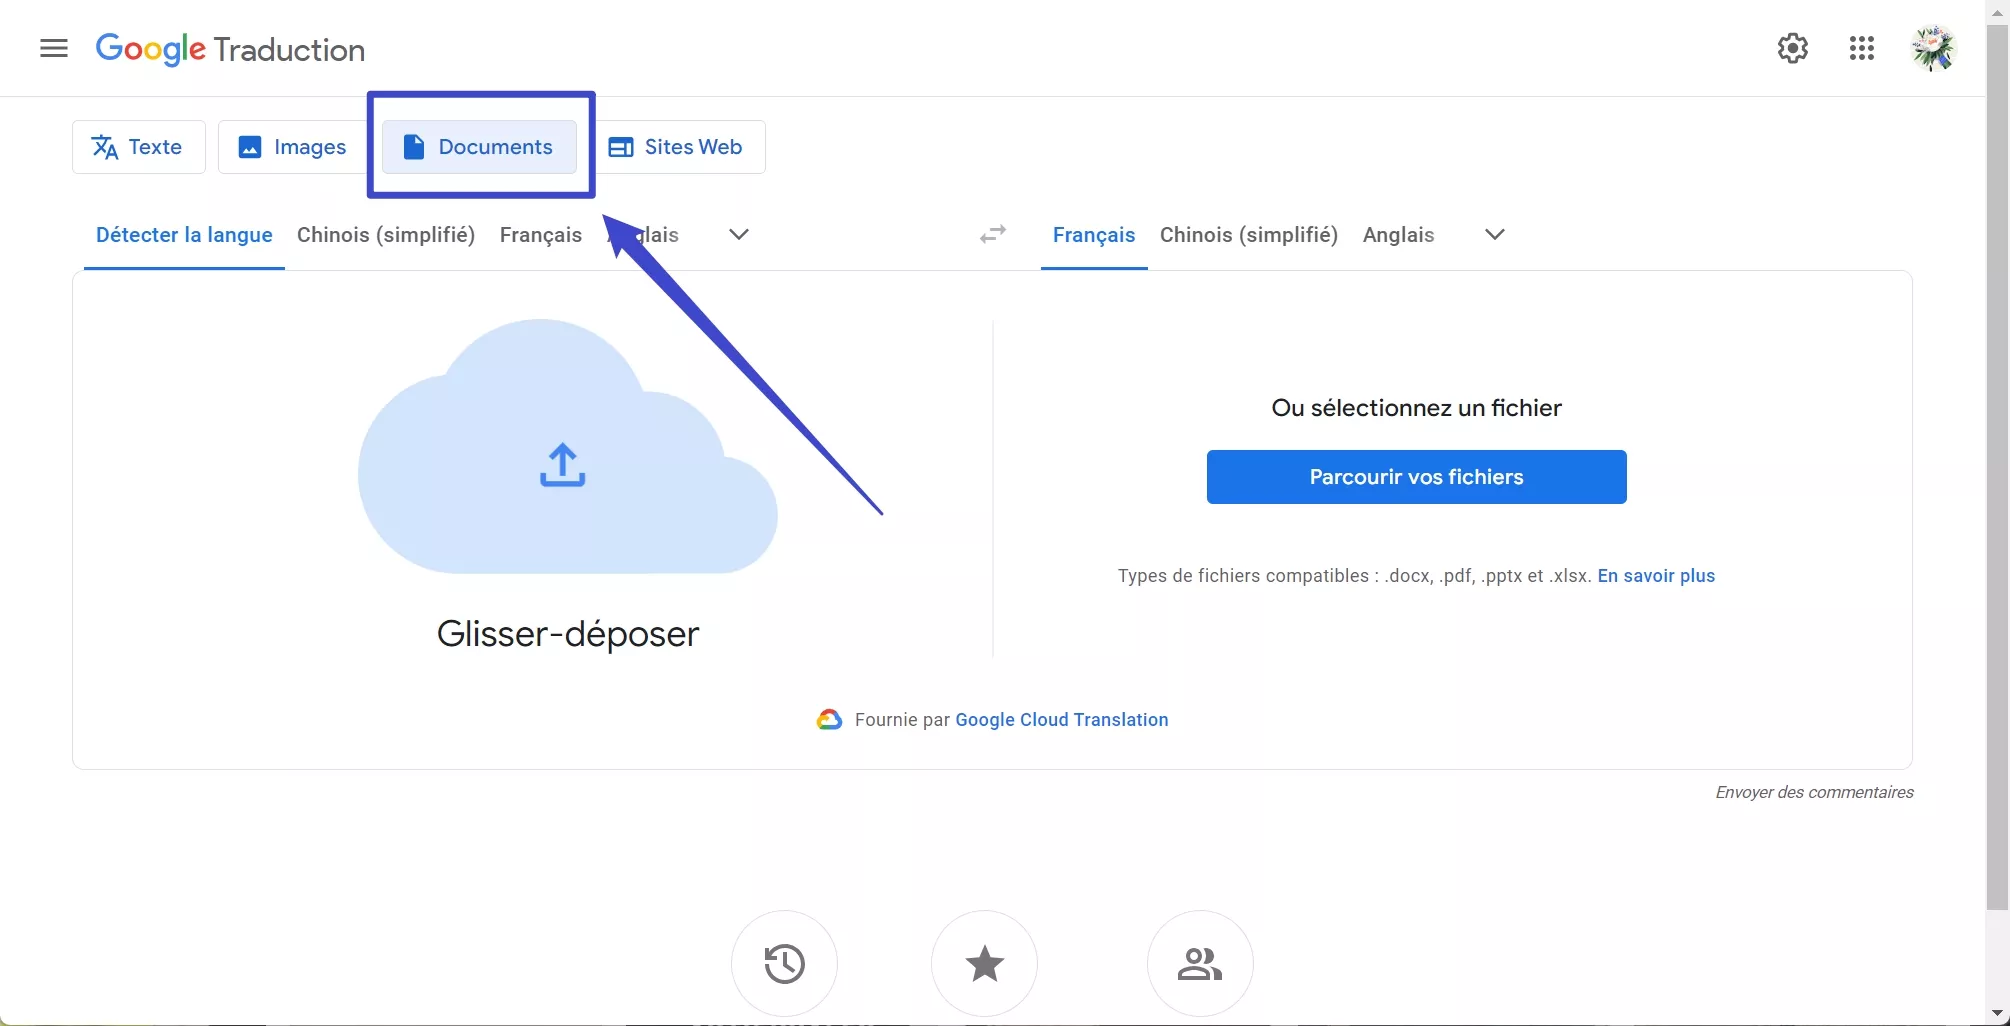The image size is (2010, 1026).
Task: Switch to the Texte tab
Action: coord(138,147)
